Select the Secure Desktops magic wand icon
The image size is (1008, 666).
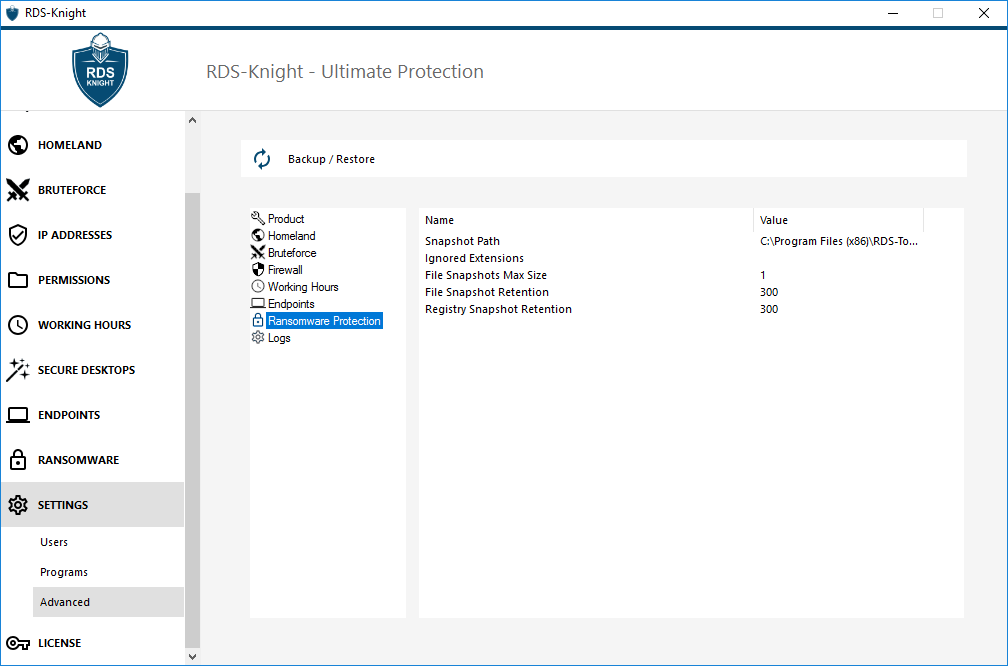[x=18, y=370]
